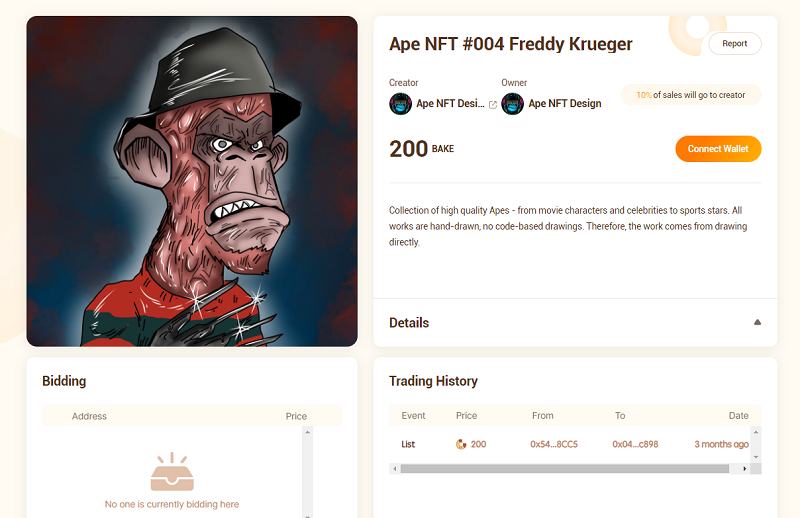Open the creator link Ape NFT Desi...
The width and height of the screenshot is (800, 518).
[x=450, y=104]
